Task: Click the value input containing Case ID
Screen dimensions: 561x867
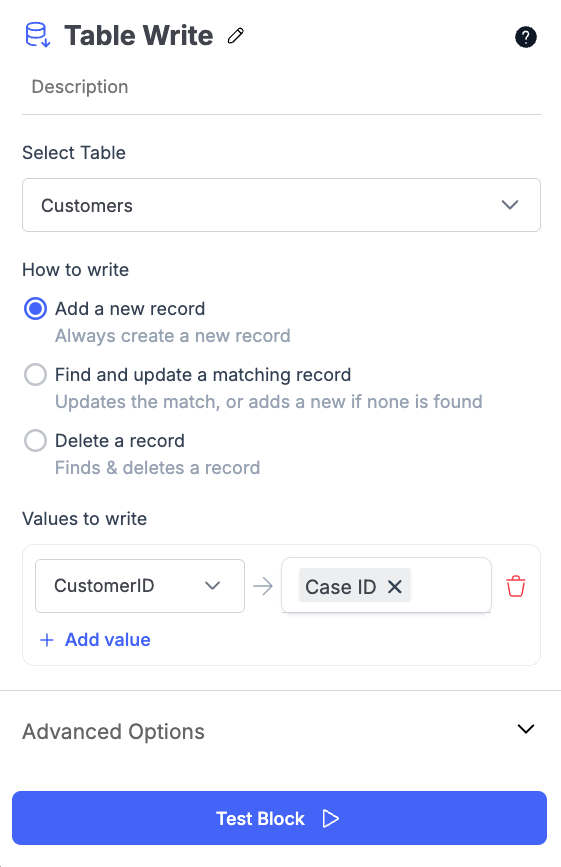Action: click(x=386, y=586)
